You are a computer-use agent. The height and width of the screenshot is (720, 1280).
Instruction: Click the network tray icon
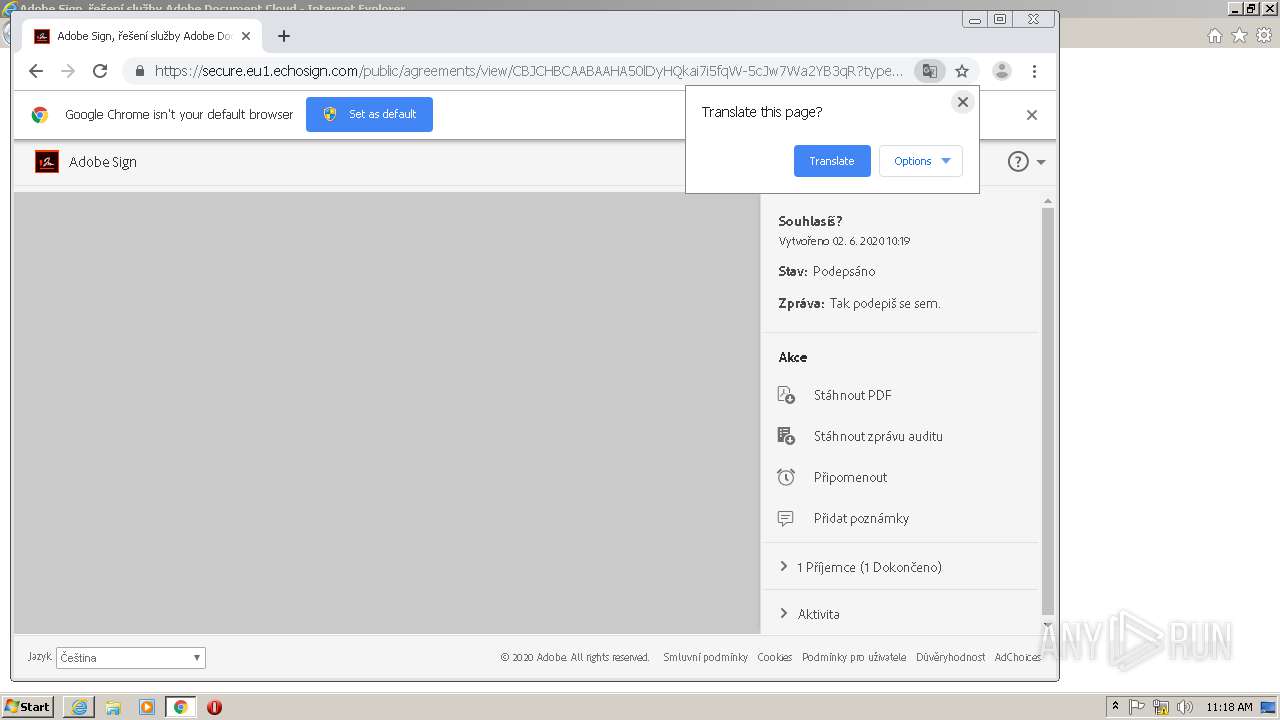point(1161,707)
